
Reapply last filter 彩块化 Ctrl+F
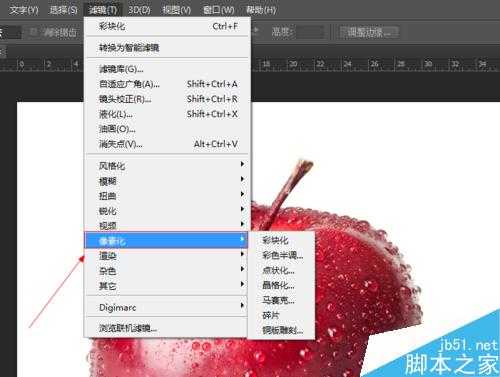167,26
